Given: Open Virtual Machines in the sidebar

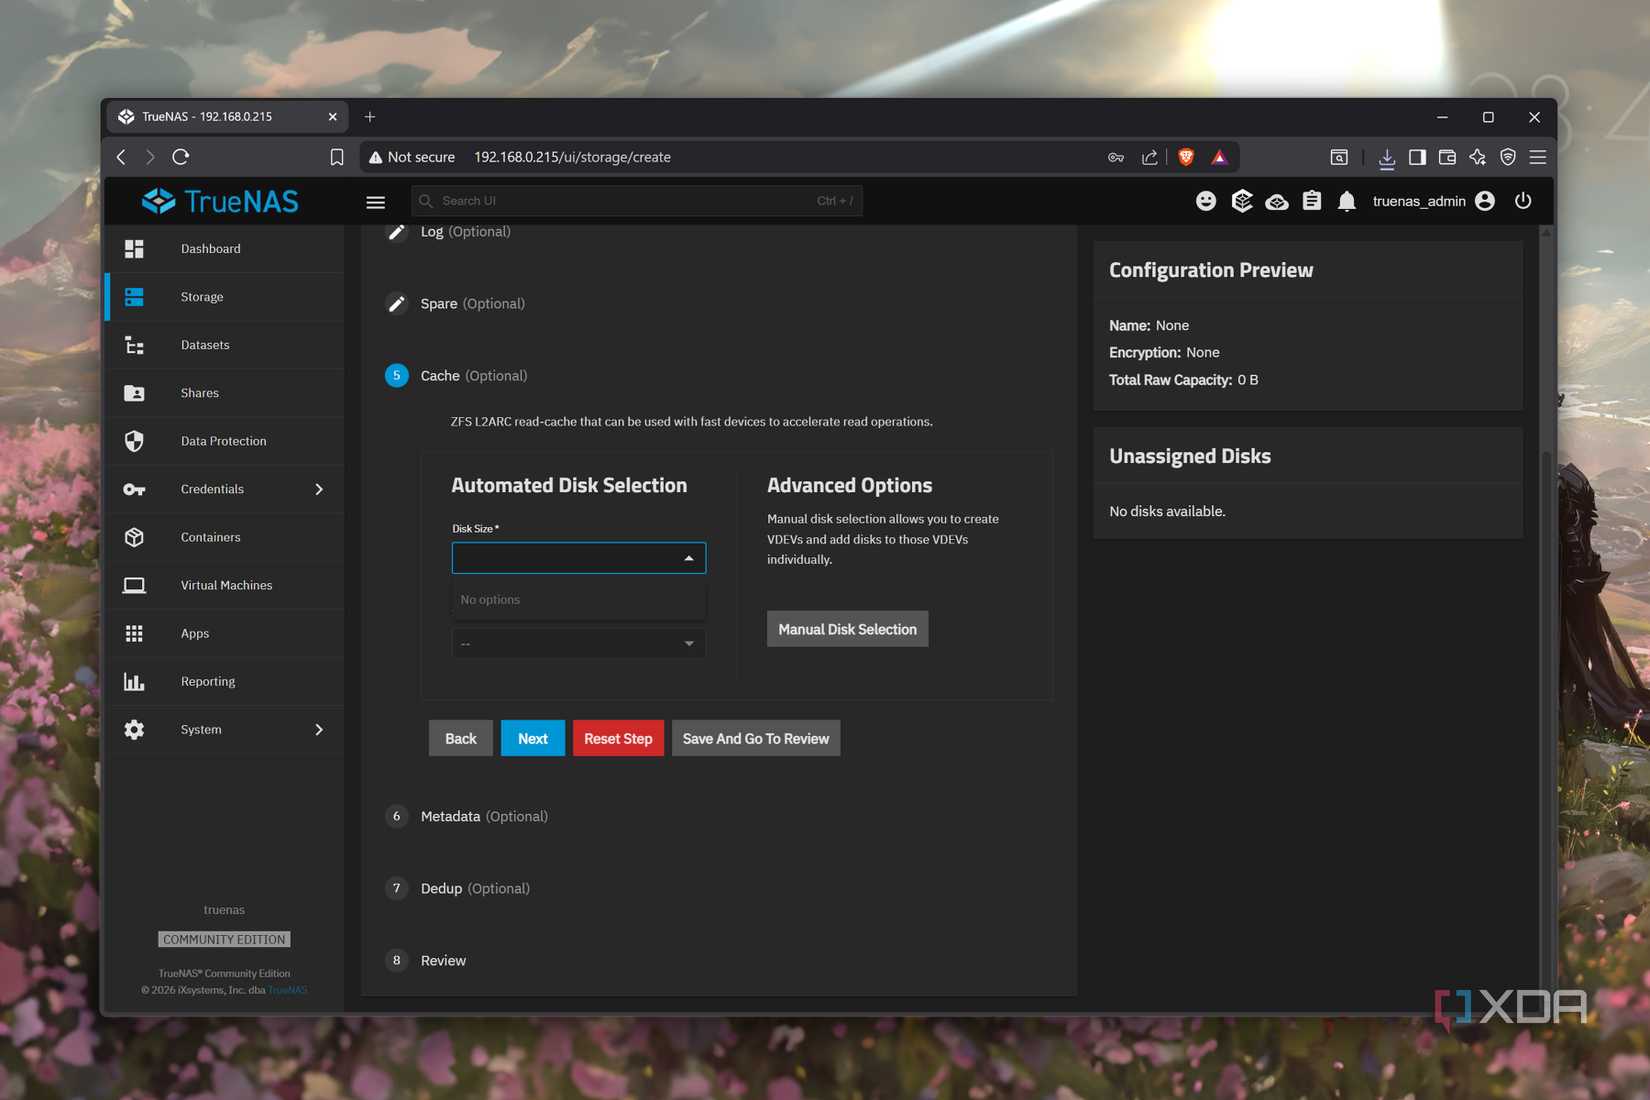Looking at the screenshot, I should click(225, 584).
